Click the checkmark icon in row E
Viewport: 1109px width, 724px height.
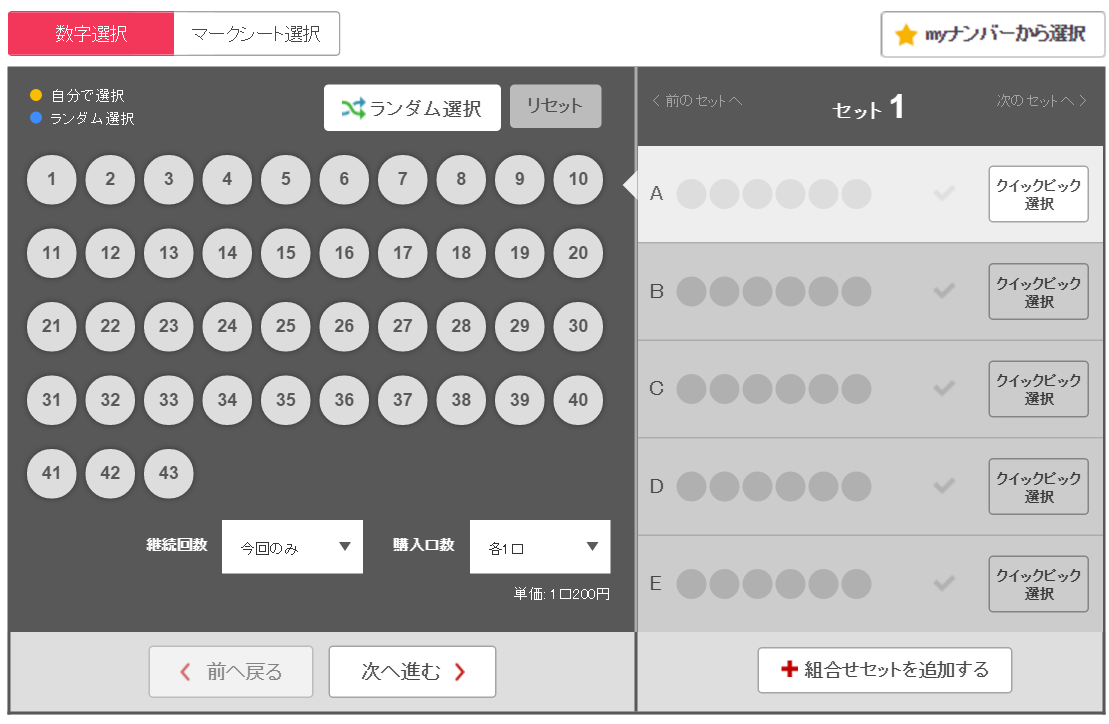pyautogui.click(x=944, y=583)
